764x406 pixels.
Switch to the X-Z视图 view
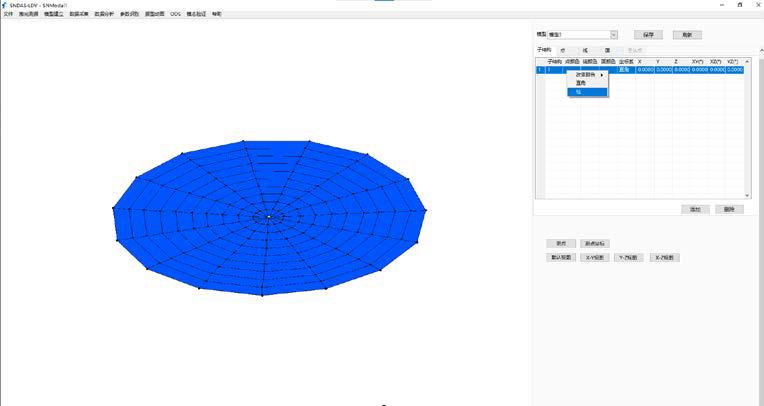pos(664,257)
